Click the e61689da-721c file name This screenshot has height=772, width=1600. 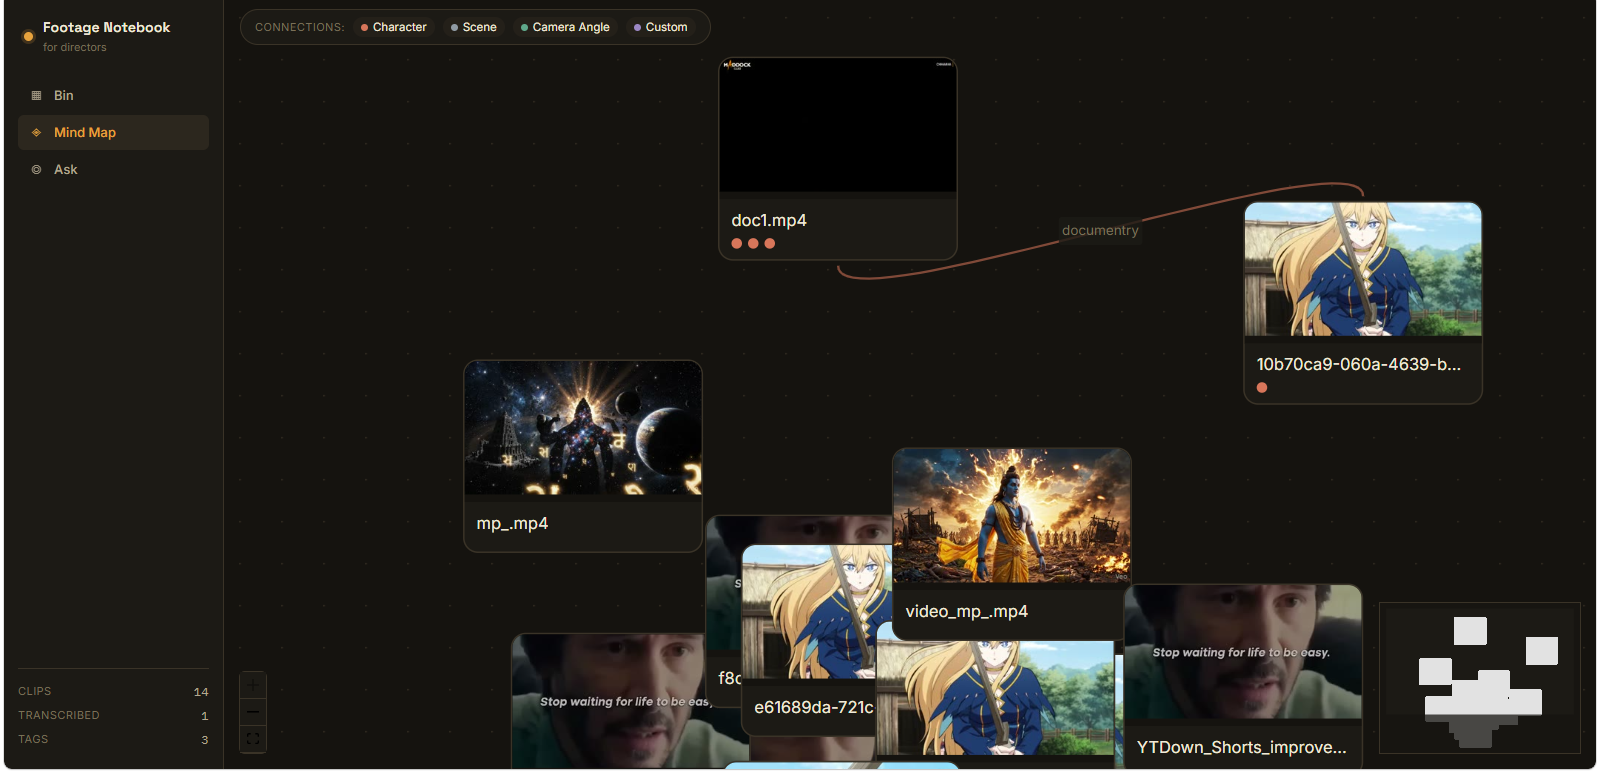pyautogui.click(x=814, y=707)
